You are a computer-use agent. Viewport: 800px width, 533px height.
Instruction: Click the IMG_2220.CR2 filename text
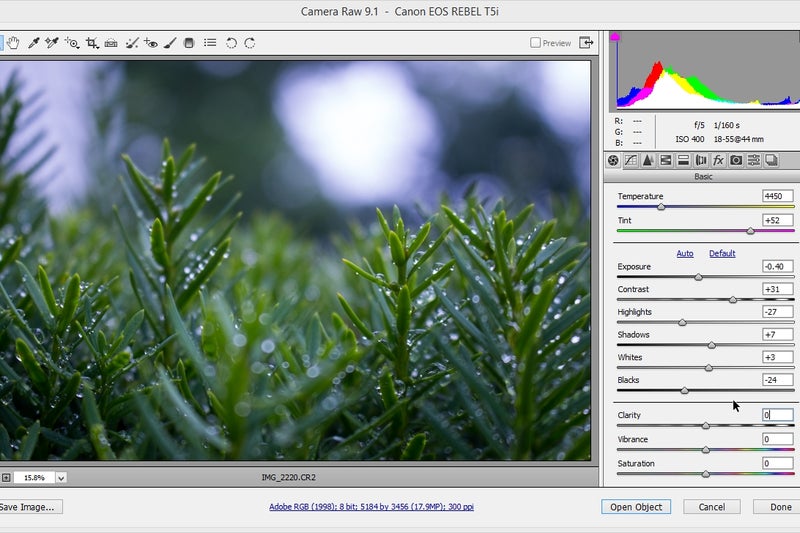[288, 477]
